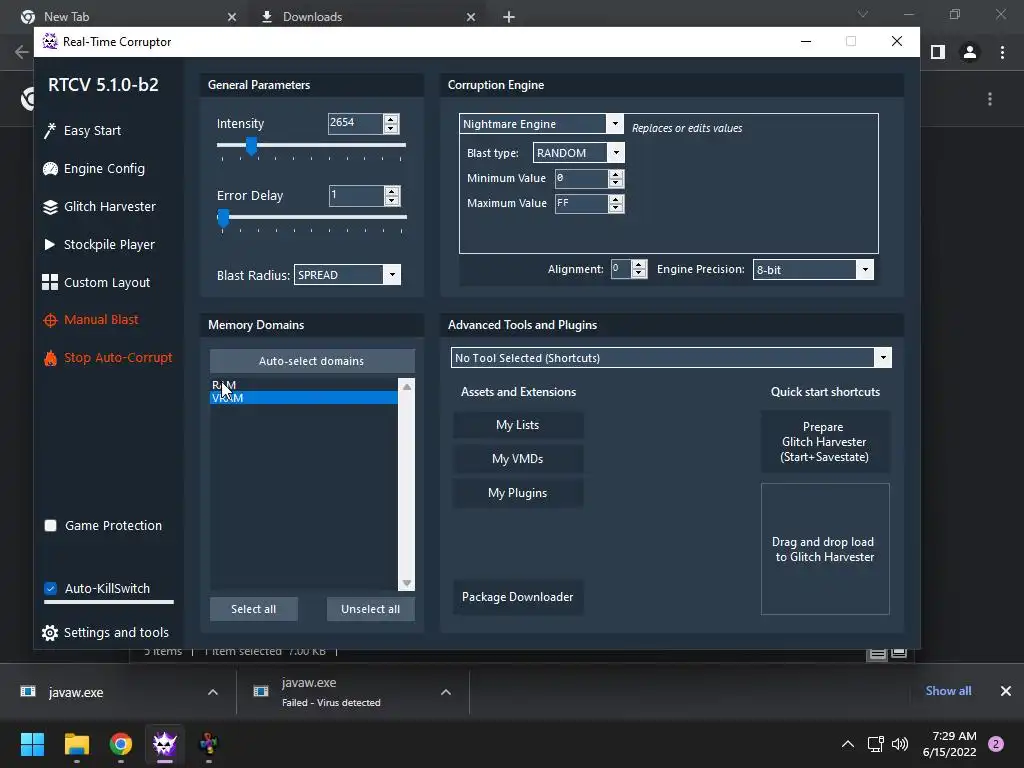
Task: Expand options for failed javaw.exe download
Action: (x=446, y=692)
